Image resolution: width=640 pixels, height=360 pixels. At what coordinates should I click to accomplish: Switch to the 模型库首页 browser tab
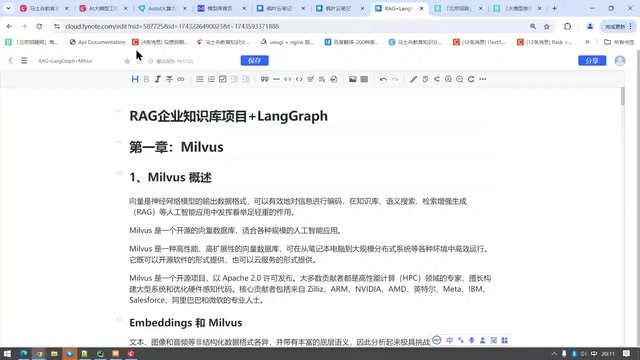click(x=222, y=8)
